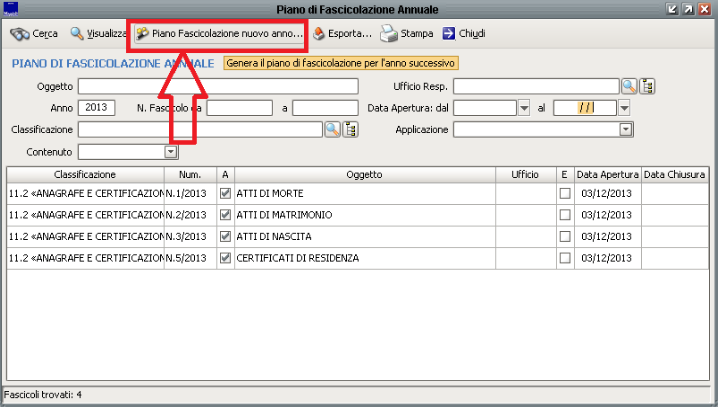
Task: Click the Data Apertura dal date field
Action: click(x=485, y=108)
